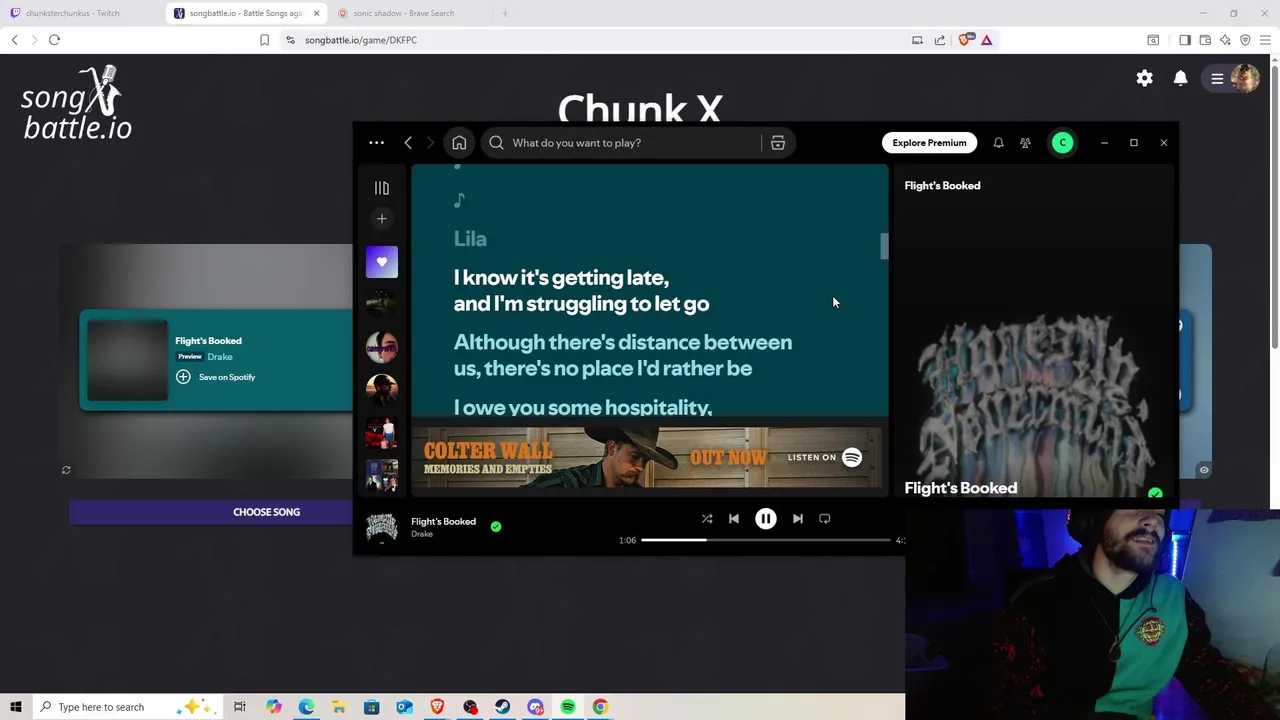Jump to lyric 'I know it's getting late'

pos(581,290)
